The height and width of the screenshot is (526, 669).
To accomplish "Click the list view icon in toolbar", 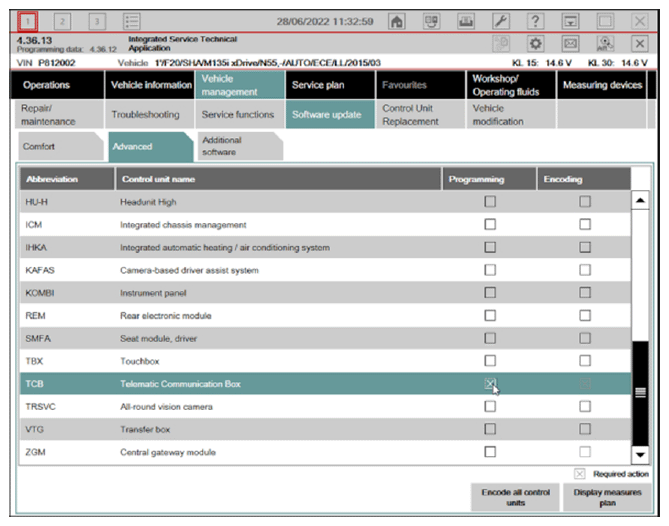I will pyautogui.click(x=131, y=21).
